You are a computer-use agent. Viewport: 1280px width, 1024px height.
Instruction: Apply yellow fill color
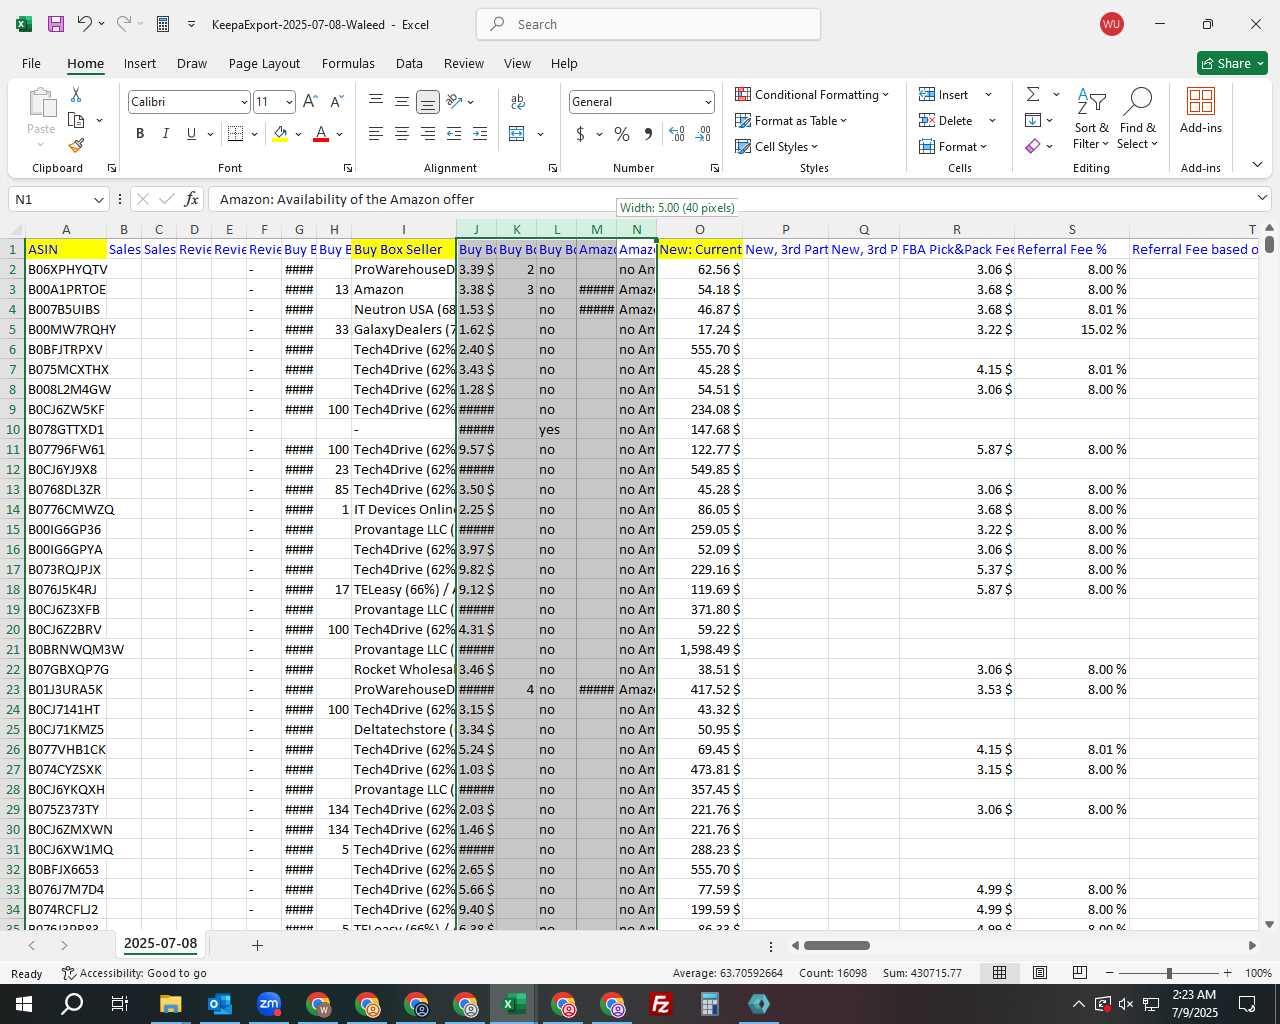click(280, 134)
